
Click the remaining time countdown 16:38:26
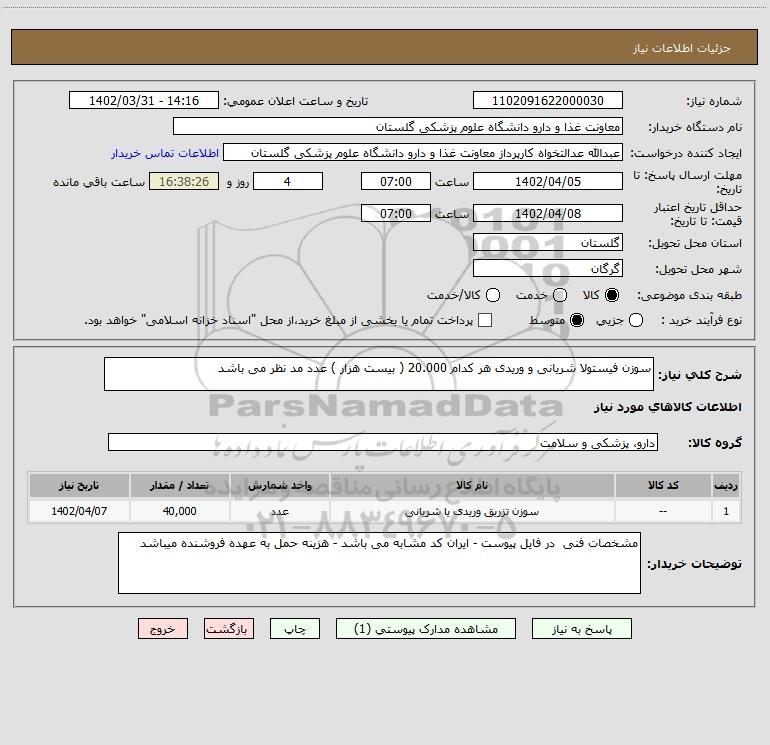coord(184,181)
